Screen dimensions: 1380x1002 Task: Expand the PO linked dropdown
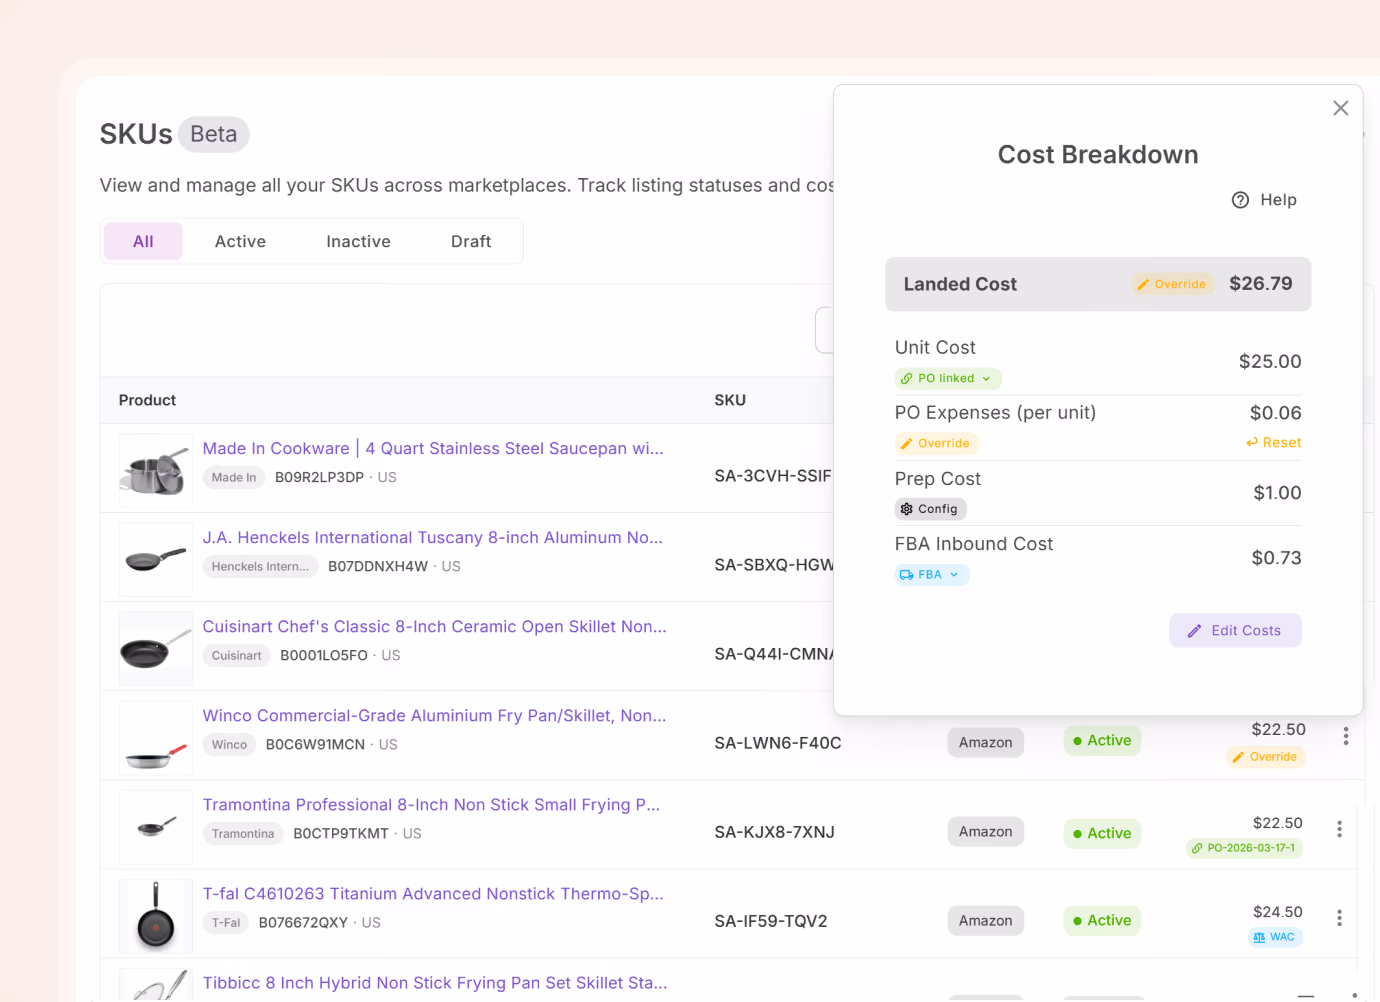[x=946, y=379]
